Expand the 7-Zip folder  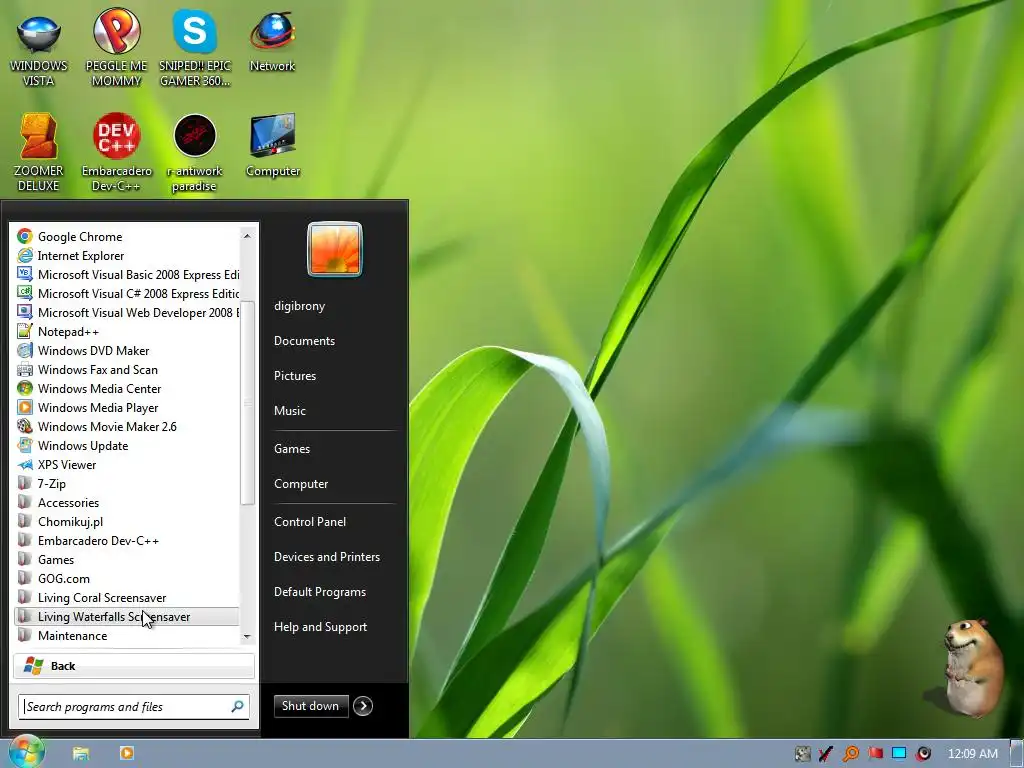coord(127,483)
